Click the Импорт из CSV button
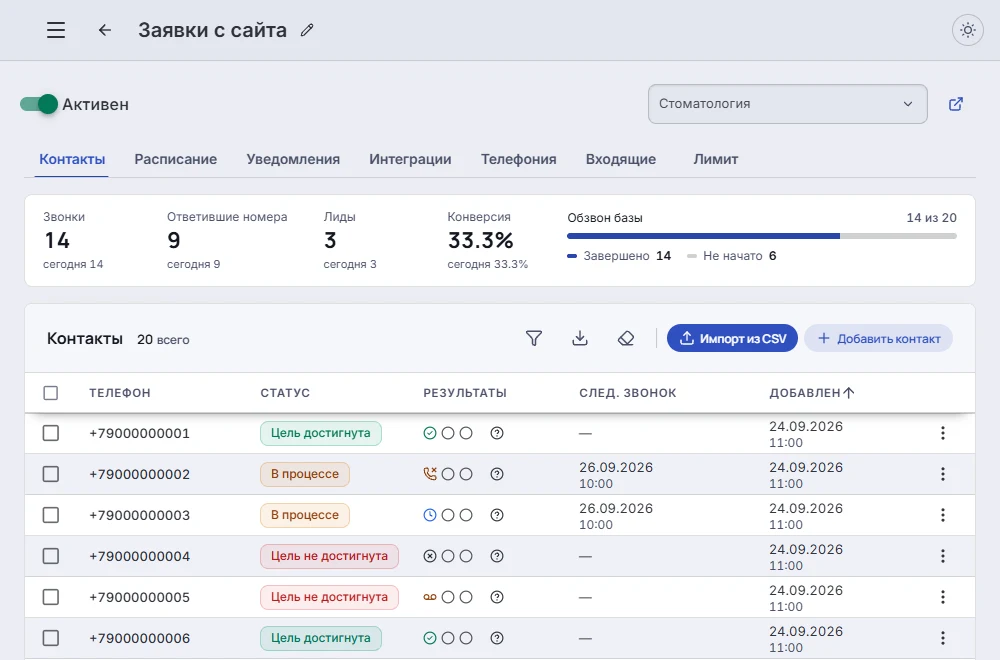This screenshot has width=1000, height=660. pos(732,338)
